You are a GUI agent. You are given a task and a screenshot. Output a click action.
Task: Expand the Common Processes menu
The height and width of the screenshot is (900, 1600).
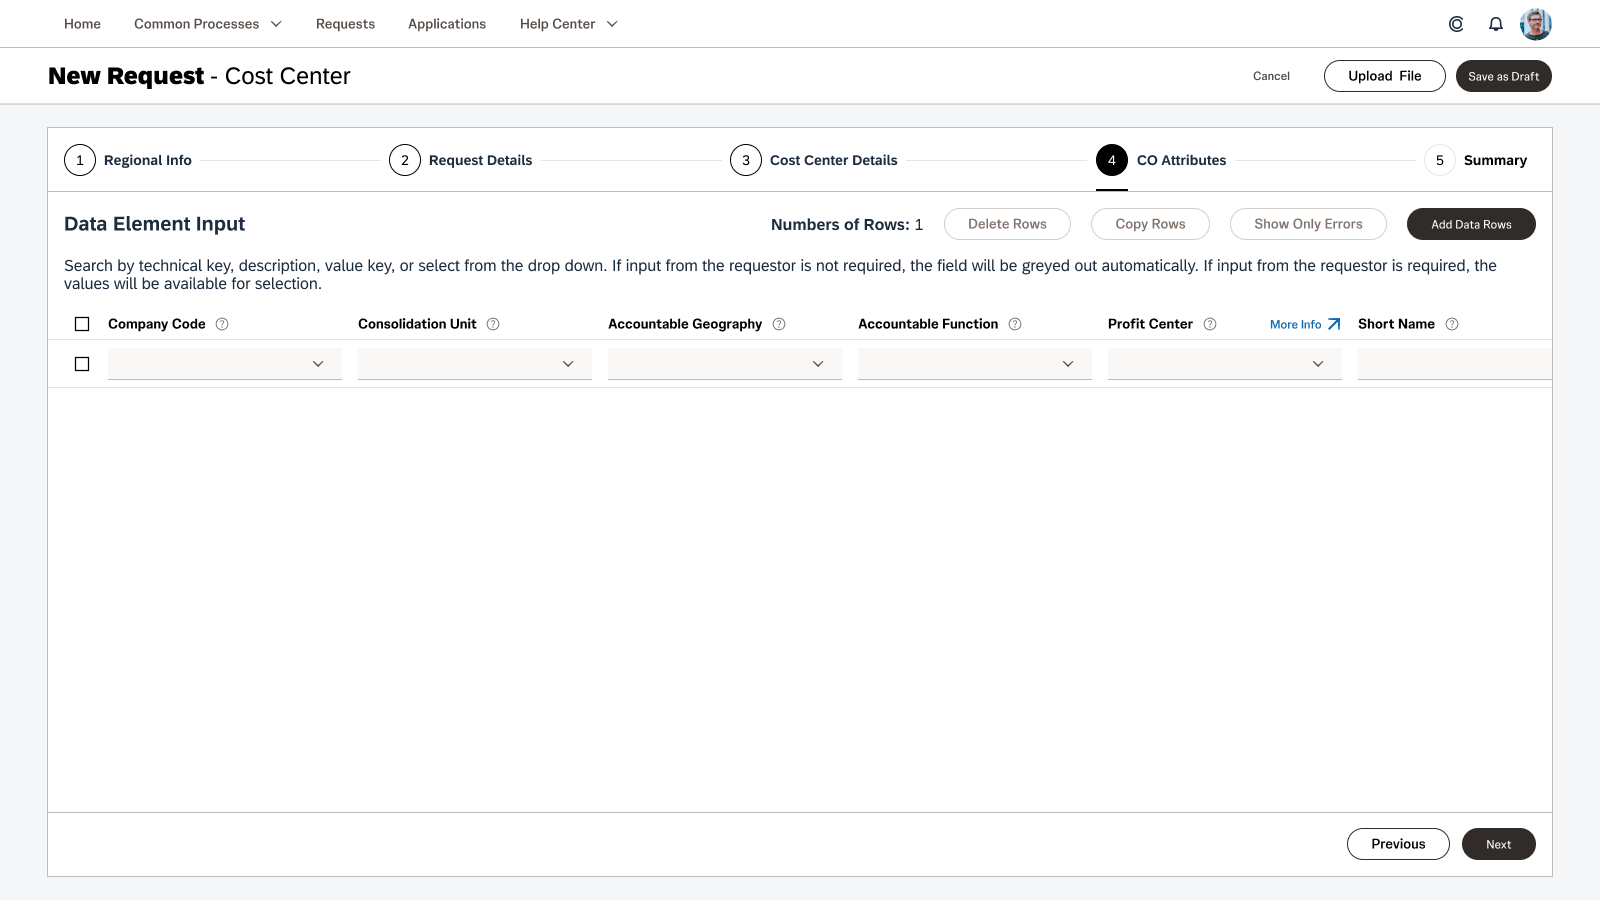(208, 24)
